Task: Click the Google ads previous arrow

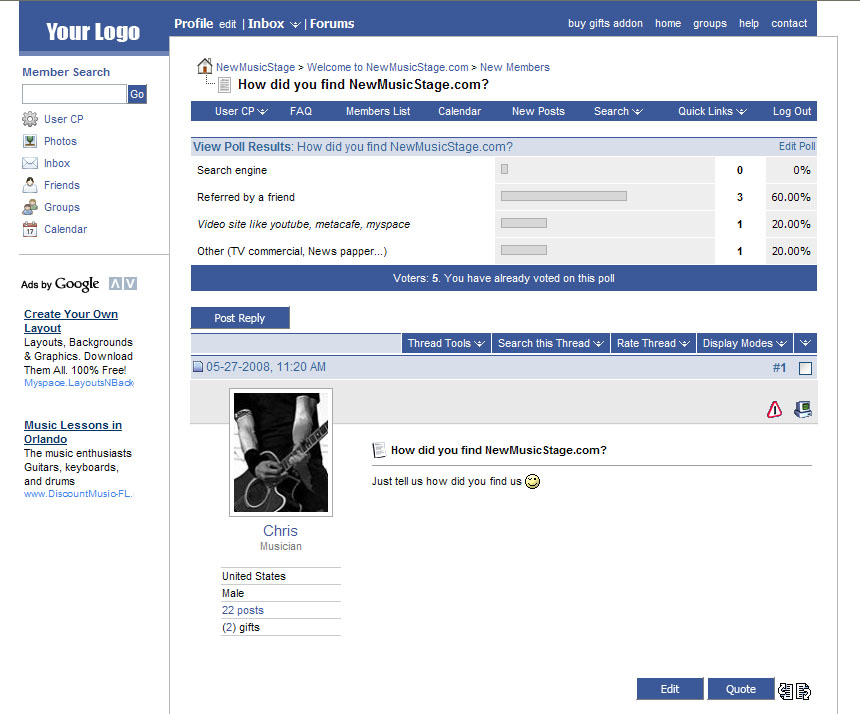Action: point(115,284)
